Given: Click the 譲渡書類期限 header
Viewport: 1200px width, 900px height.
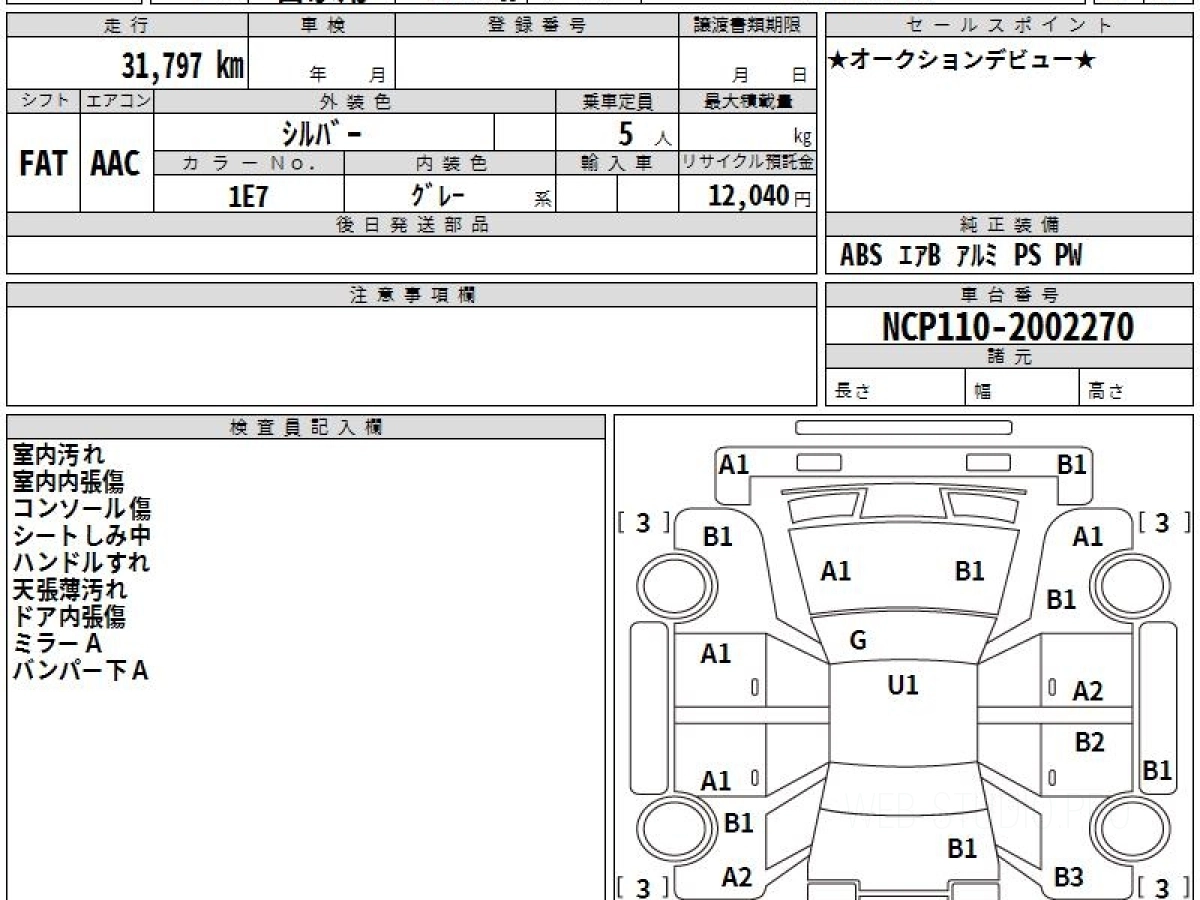Looking at the screenshot, I should (x=747, y=26).
